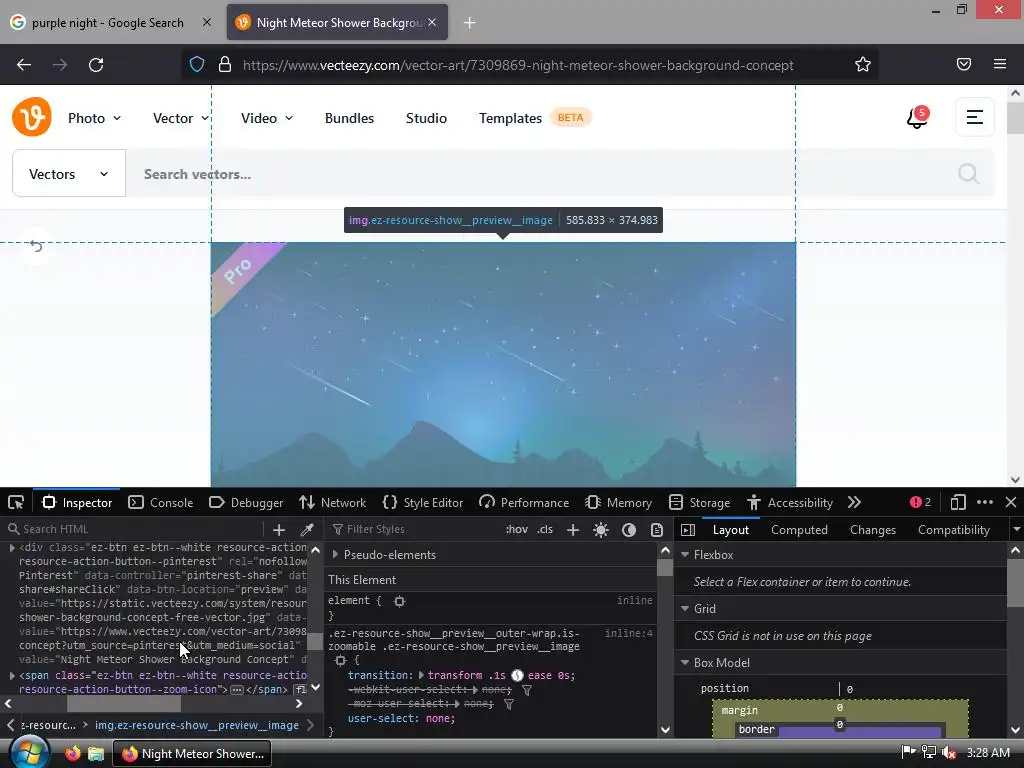Highlight the element rule selector icon
This screenshot has height=768, width=1024.
click(x=399, y=601)
